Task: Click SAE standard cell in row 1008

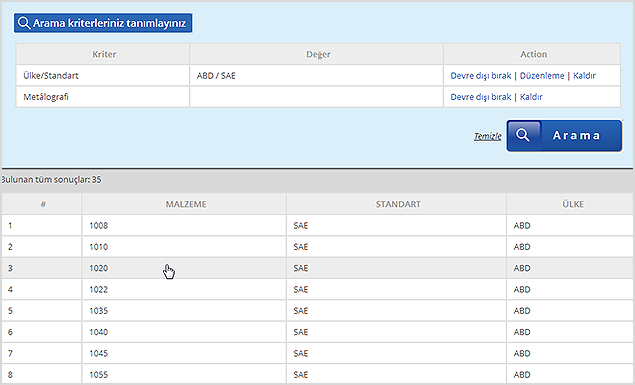Action: pyautogui.click(x=396, y=225)
